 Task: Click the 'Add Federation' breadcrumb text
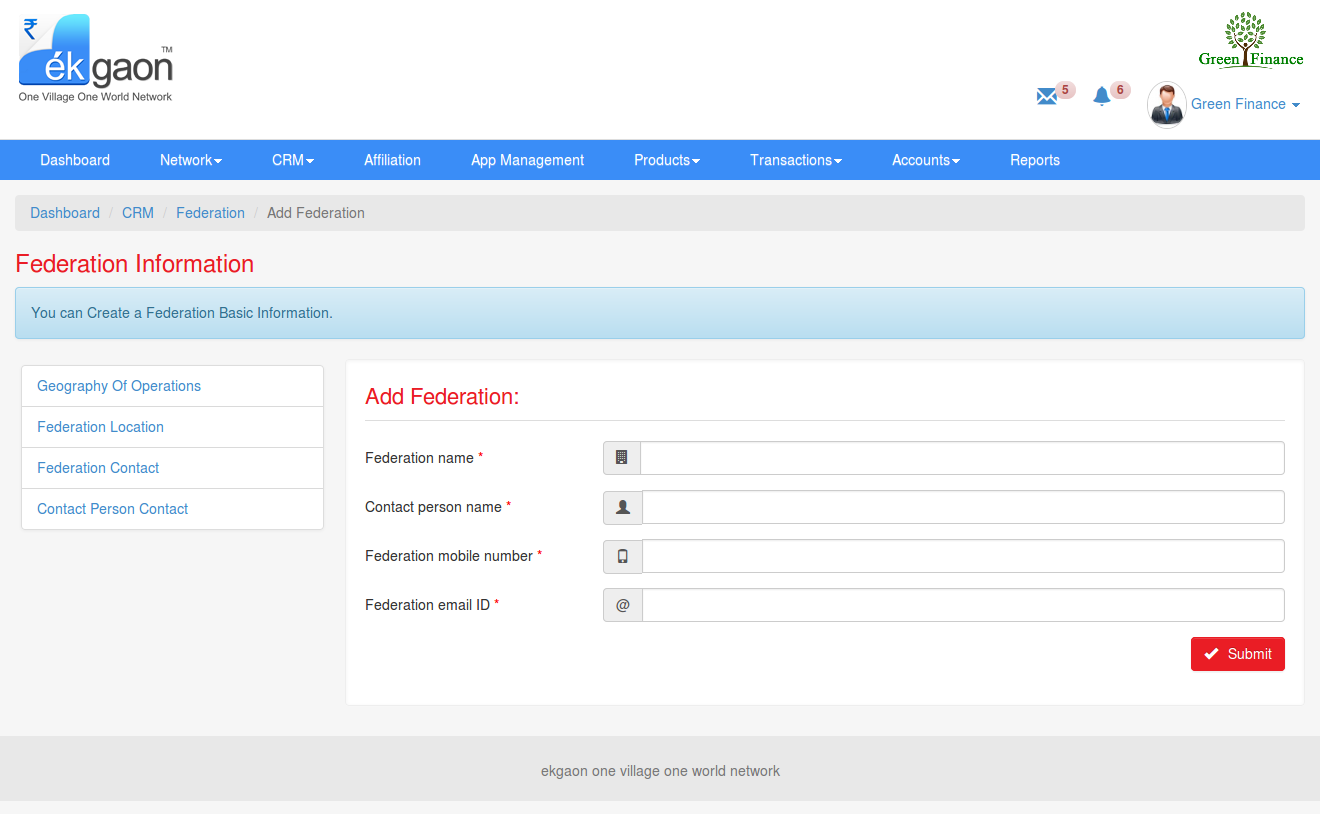[316, 213]
